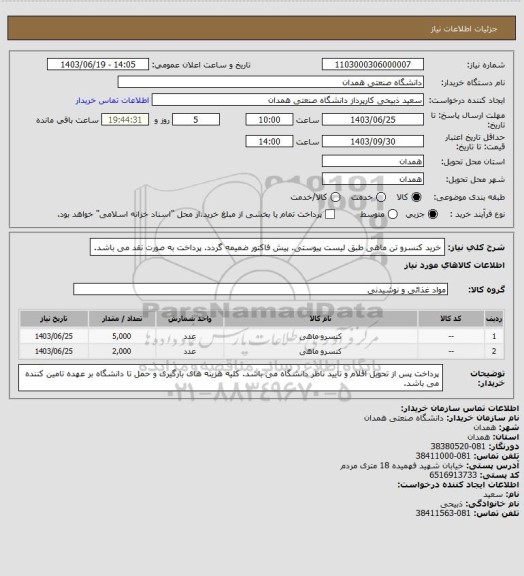The height and width of the screenshot is (576, 524).
Task: Tick the Islamic treasury bonds payment checkbox
Action: (330, 214)
